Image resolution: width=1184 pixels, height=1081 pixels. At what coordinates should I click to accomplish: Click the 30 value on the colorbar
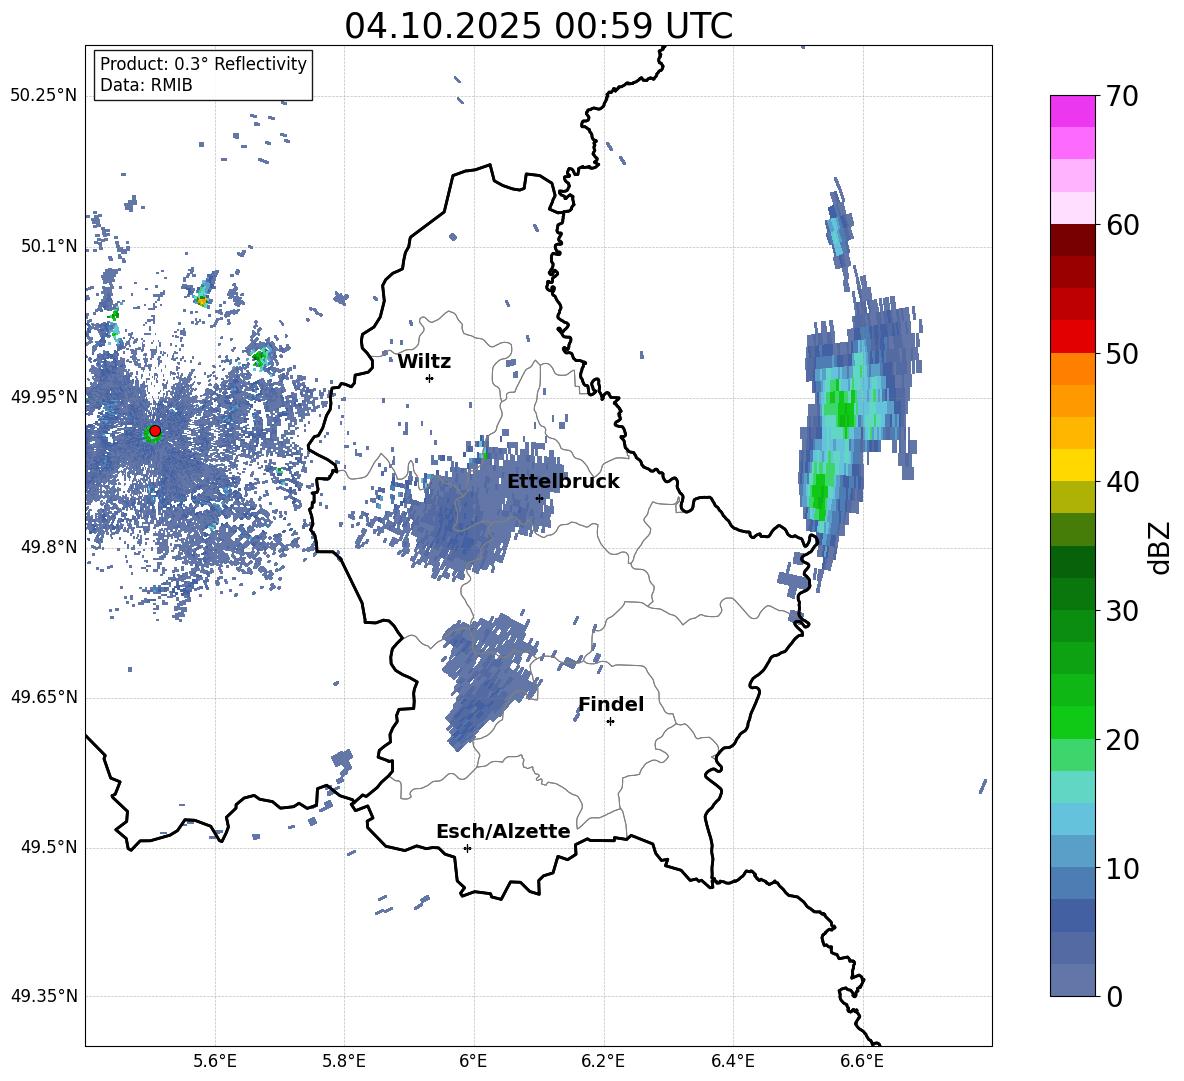point(1123,611)
